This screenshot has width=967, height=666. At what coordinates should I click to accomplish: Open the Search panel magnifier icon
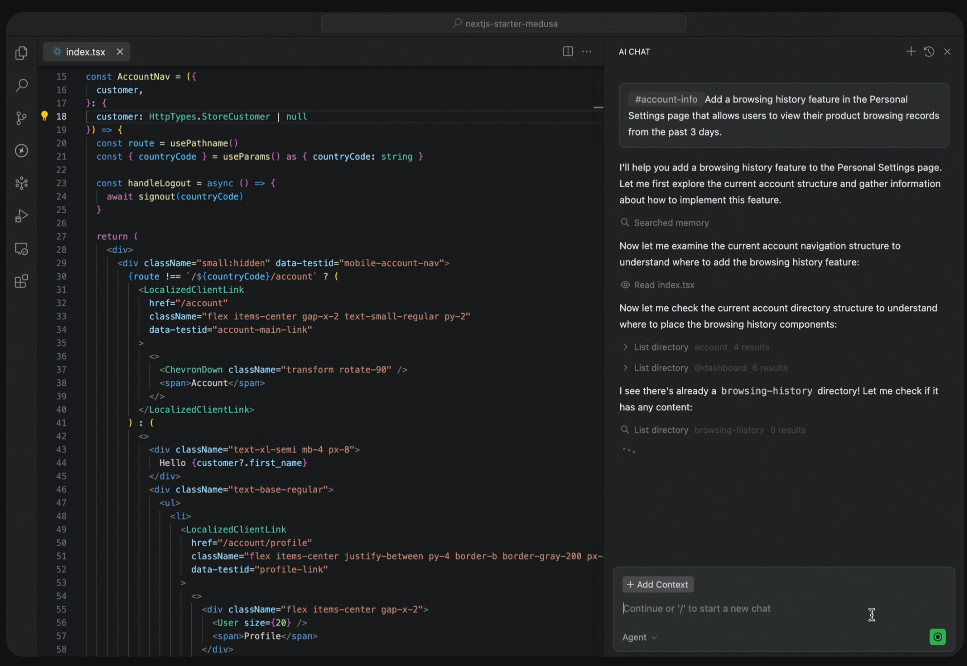tap(21, 86)
